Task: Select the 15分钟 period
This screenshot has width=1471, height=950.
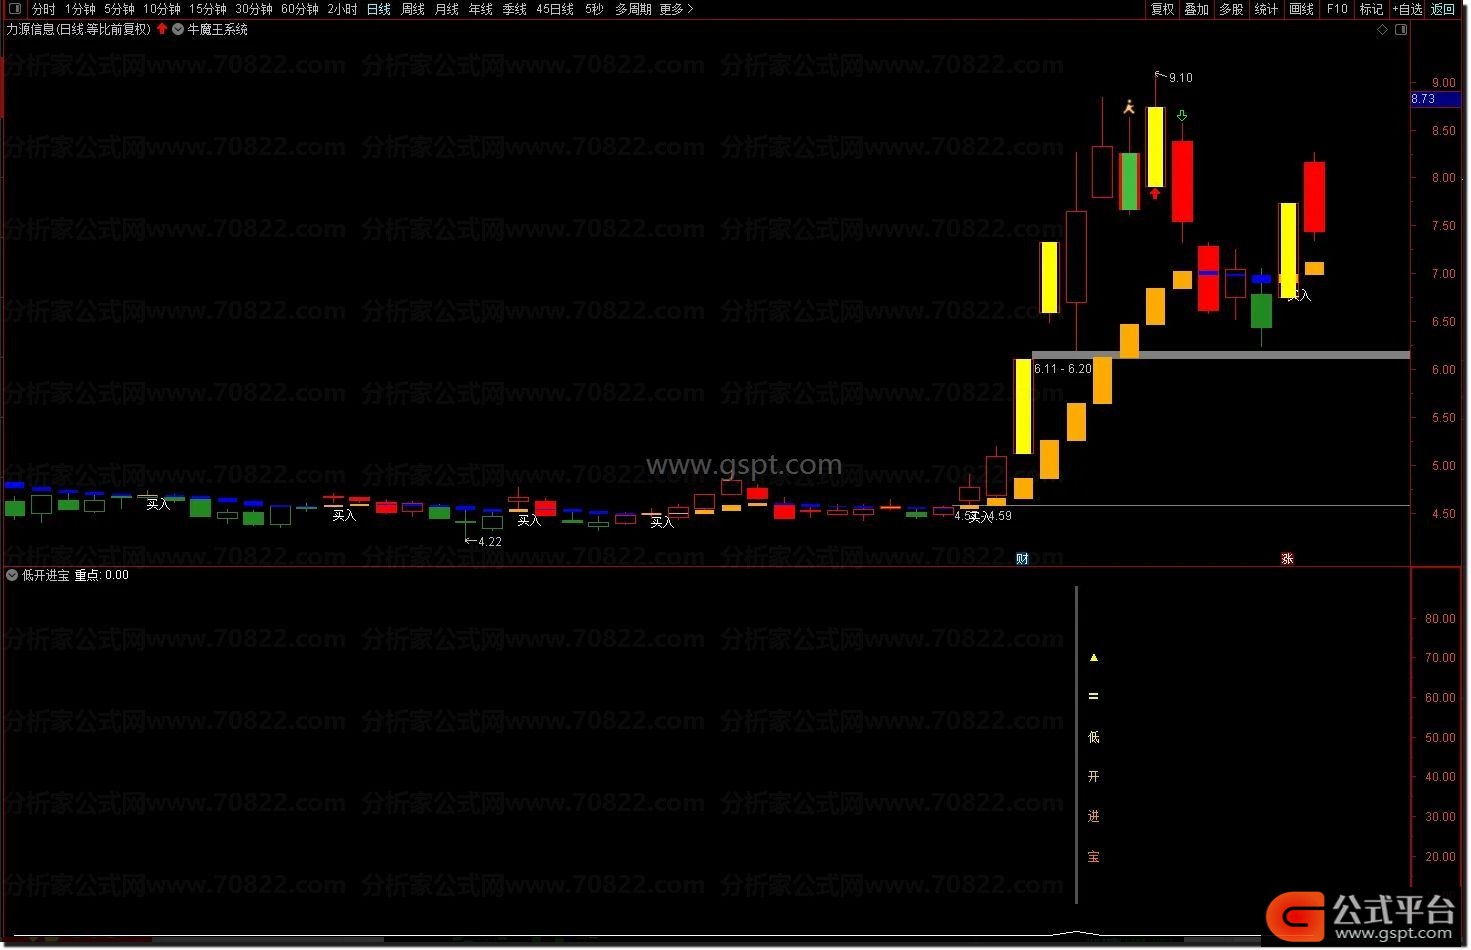Action: (208, 9)
